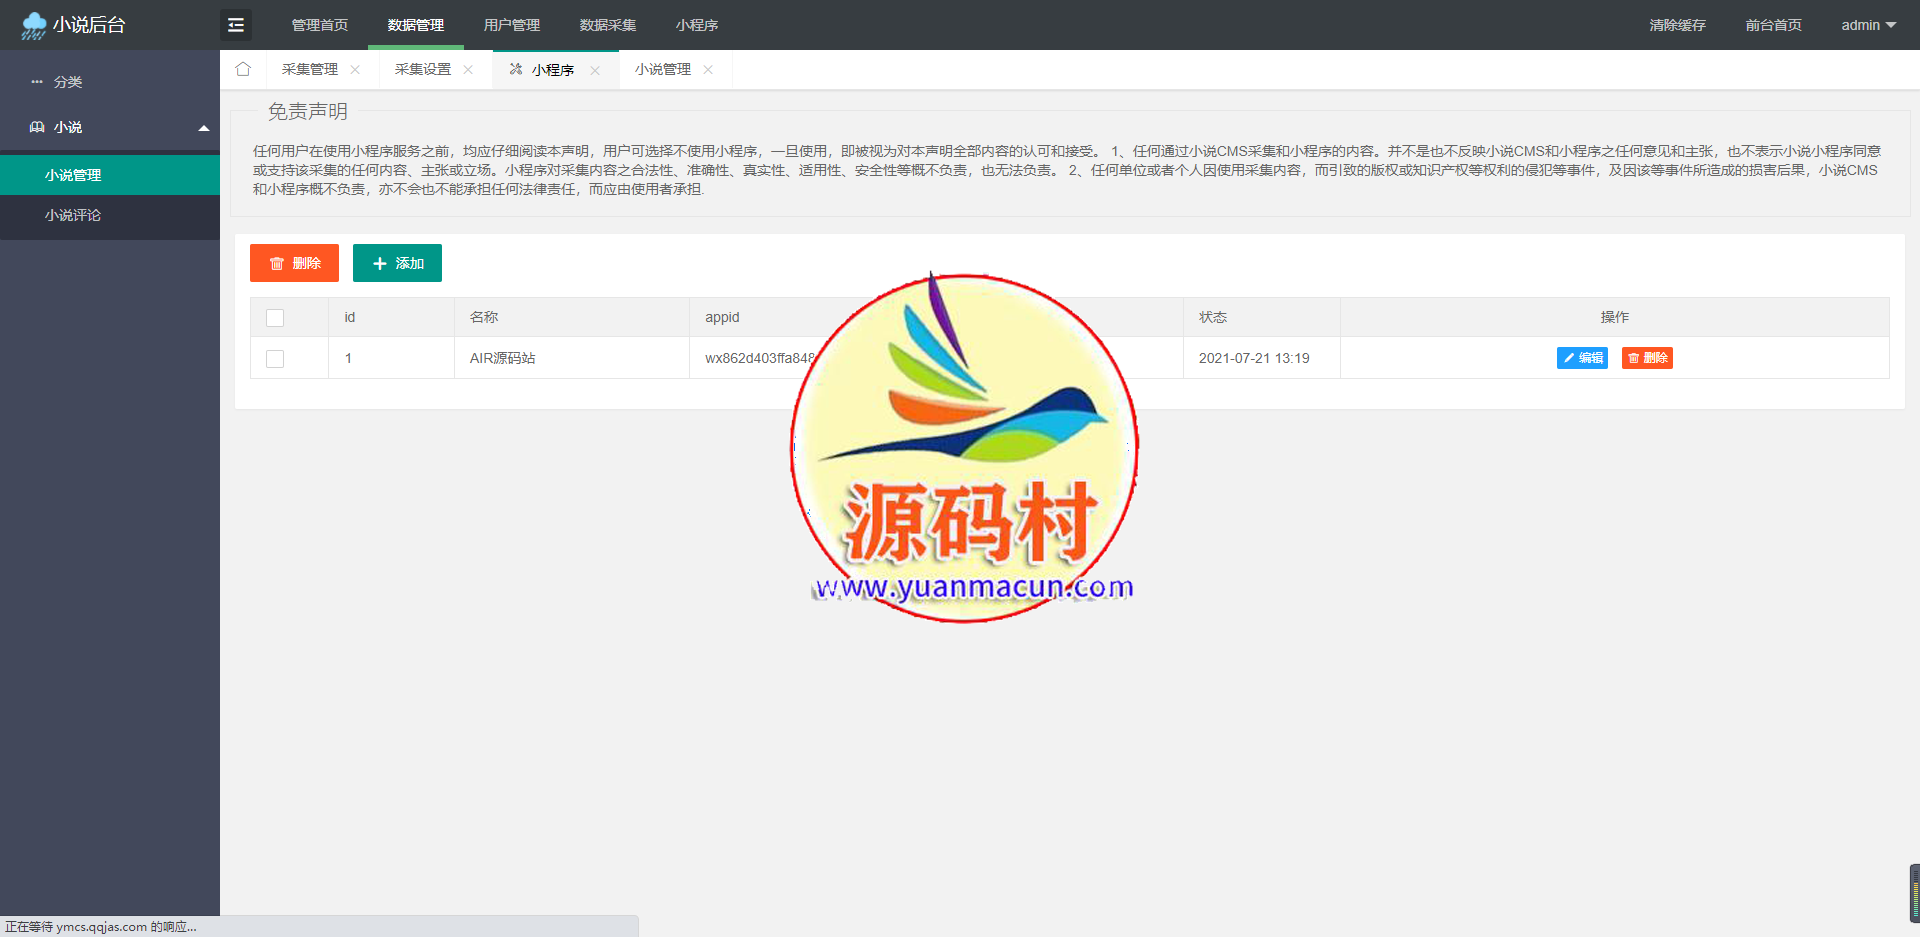The height and width of the screenshot is (937, 1920).
Task: Check the row checkbox for AIR源码站
Action: (275, 359)
